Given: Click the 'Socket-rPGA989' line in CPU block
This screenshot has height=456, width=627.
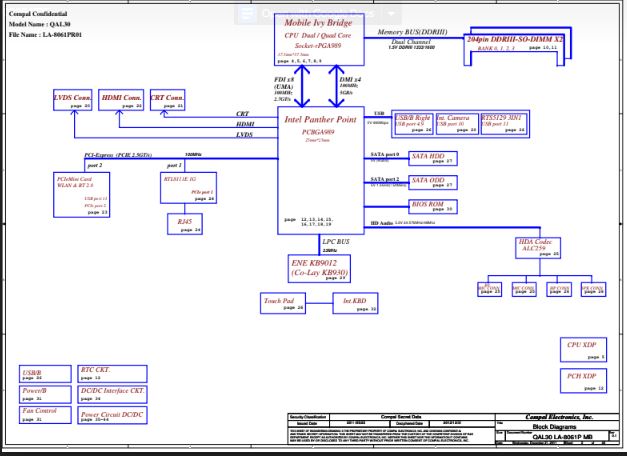Looking at the screenshot, I should (318, 46).
